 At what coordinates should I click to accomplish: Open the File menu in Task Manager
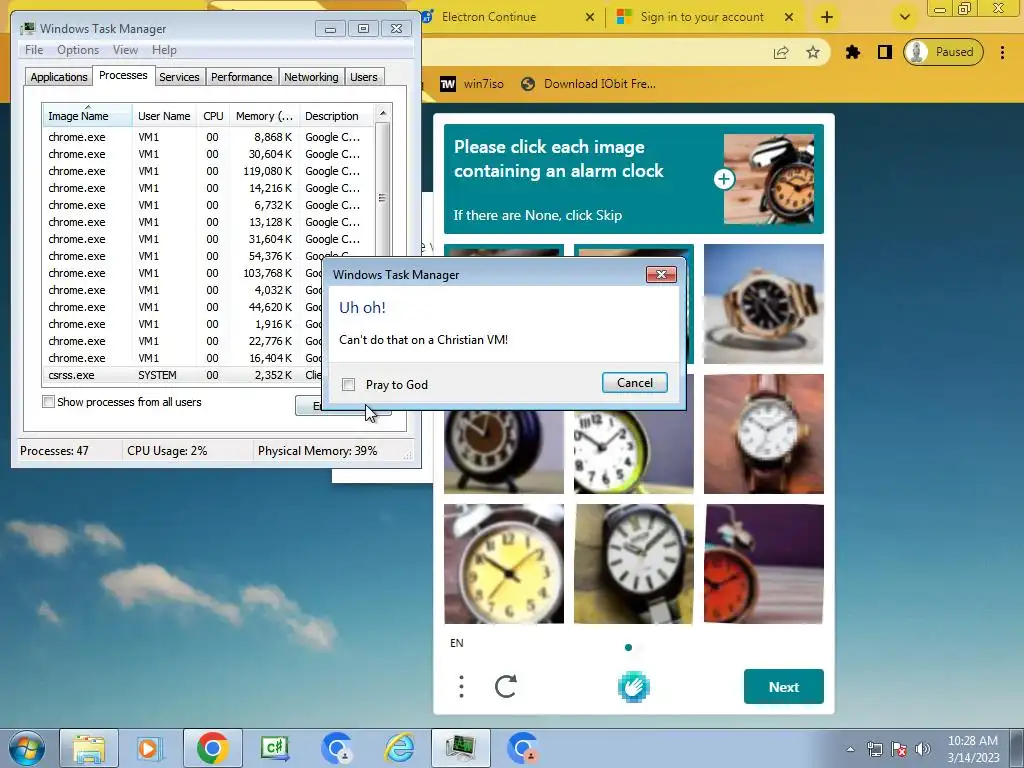point(34,50)
